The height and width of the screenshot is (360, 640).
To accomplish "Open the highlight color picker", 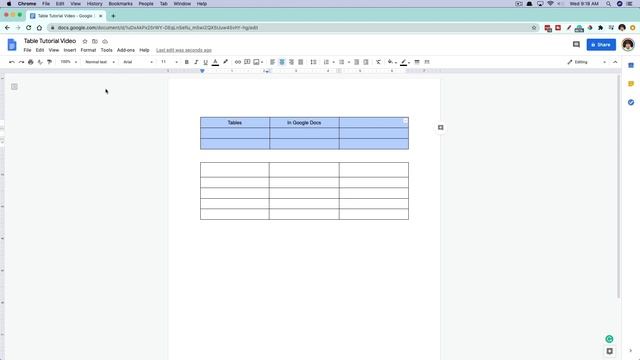I will click(x=225, y=62).
